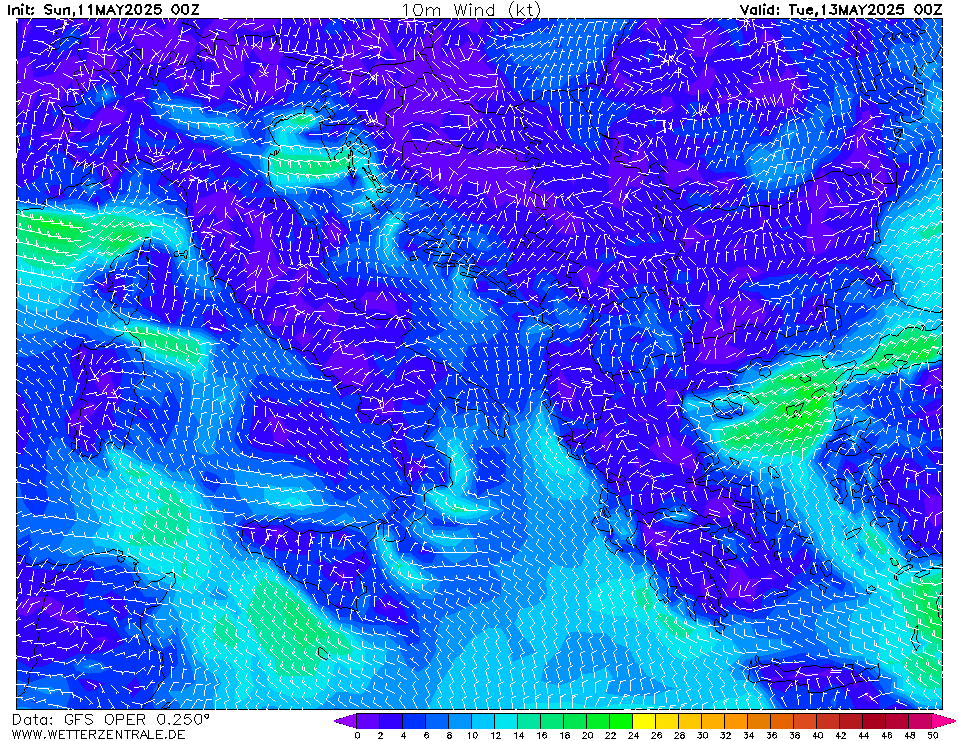
Task: Click the '42' legend scale label
Action: tap(841, 735)
